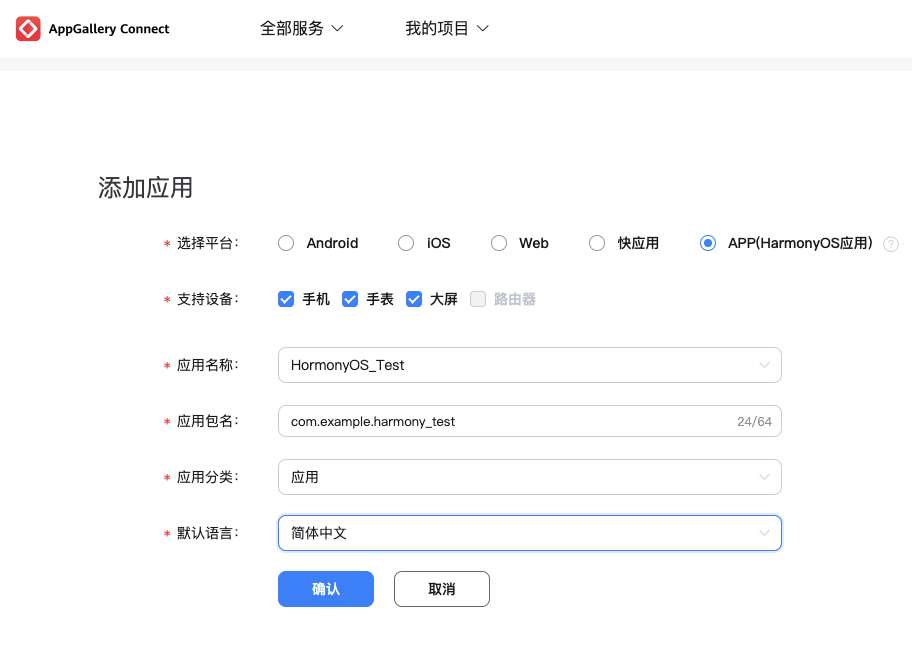Enable the 路由器 device checkbox
912x667 pixels.
(477, 299)
